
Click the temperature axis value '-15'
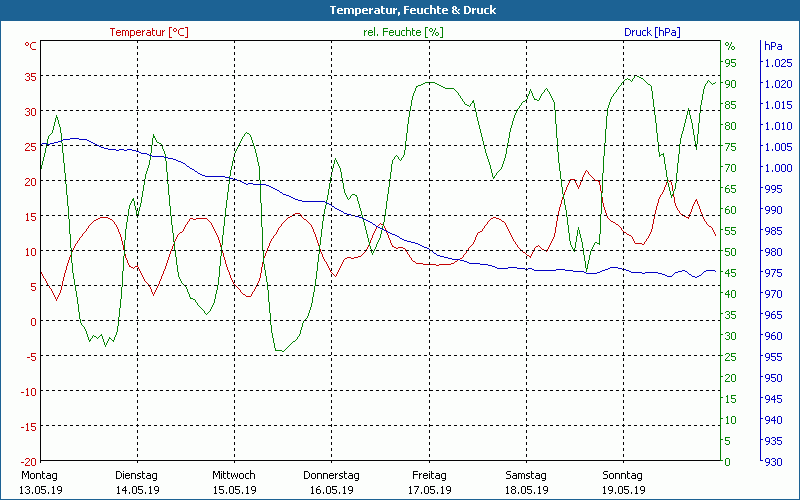pos(28,427)
